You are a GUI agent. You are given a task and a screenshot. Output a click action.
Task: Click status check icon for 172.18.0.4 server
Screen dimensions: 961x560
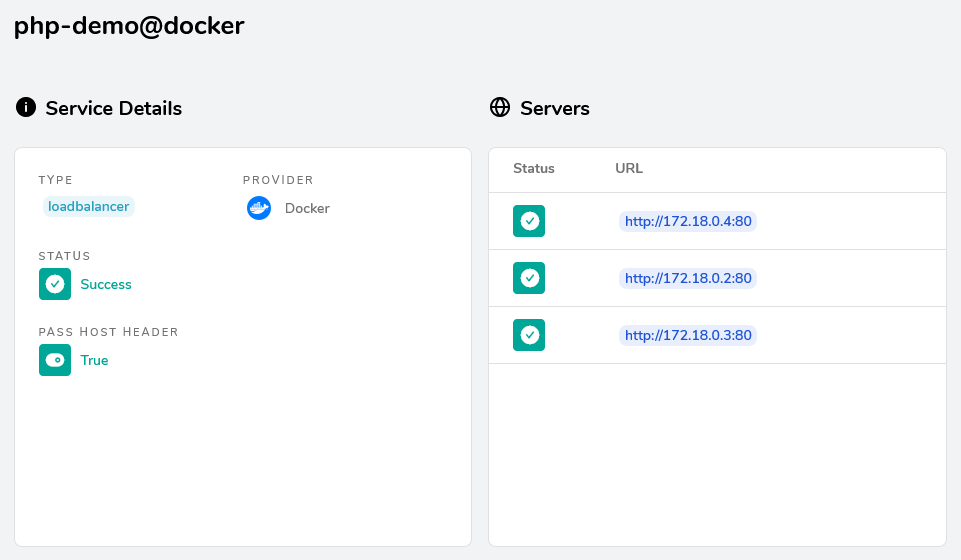click(529, 221)
